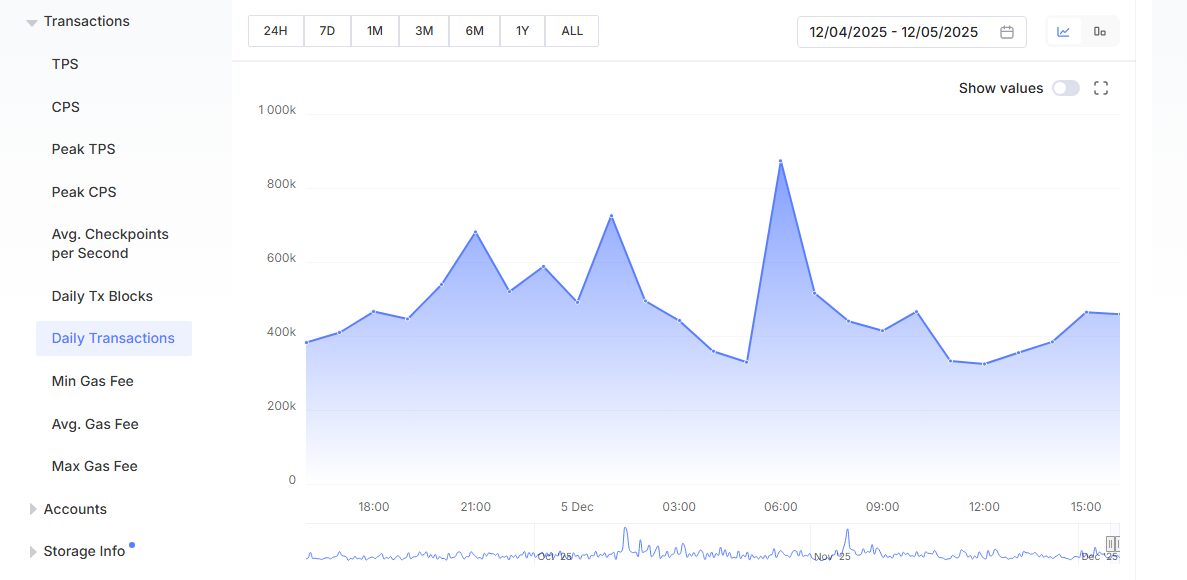Open fullscreen chart view
This screenshot has height=580, width=1187.
coord(1101,88)
